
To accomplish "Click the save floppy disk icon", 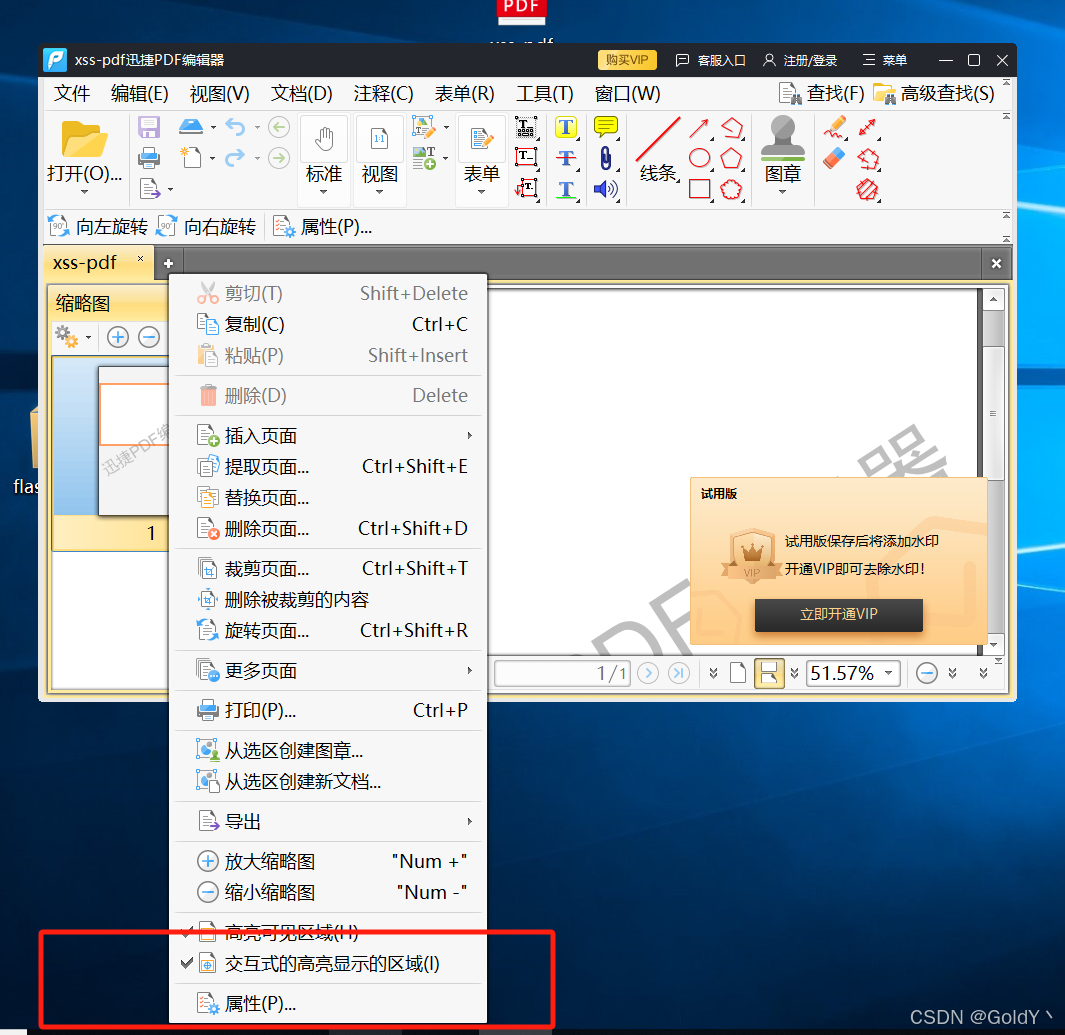I will click(x=149, y=128).
